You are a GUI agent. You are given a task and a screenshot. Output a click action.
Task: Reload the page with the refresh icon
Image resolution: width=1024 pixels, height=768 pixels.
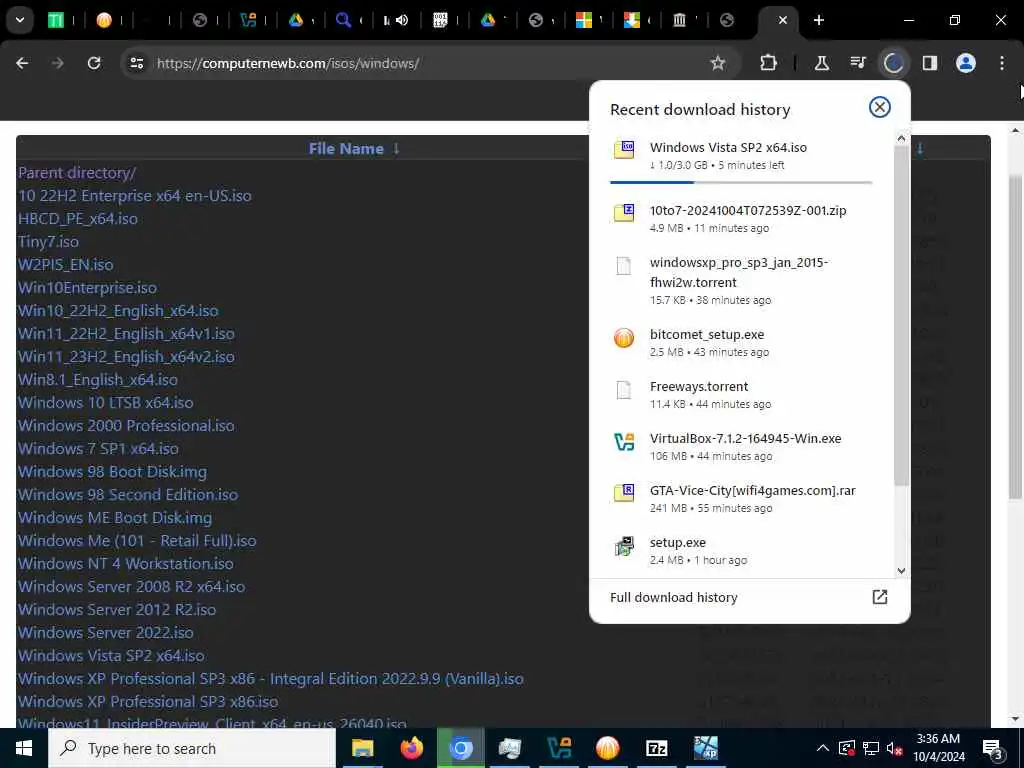click(94, 63)
